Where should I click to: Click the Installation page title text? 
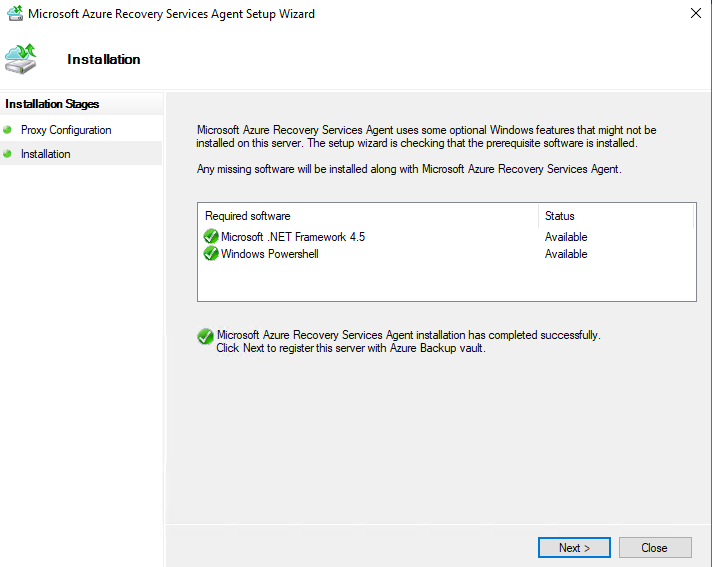coord(104,59)
